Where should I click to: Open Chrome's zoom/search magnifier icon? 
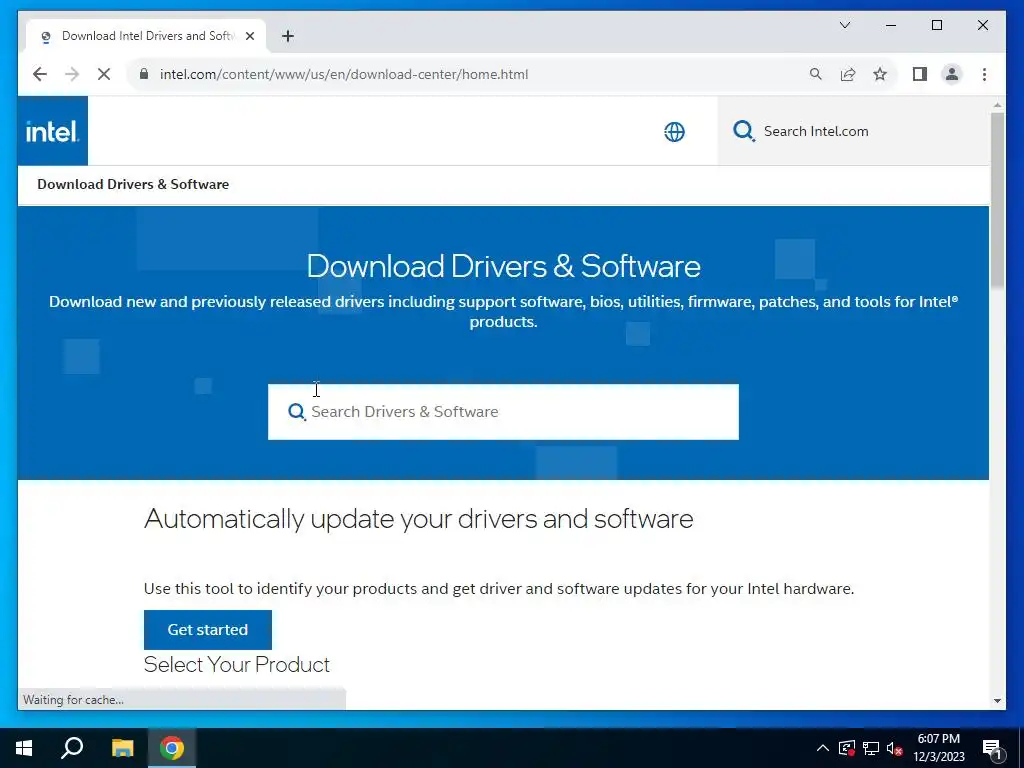816,74
